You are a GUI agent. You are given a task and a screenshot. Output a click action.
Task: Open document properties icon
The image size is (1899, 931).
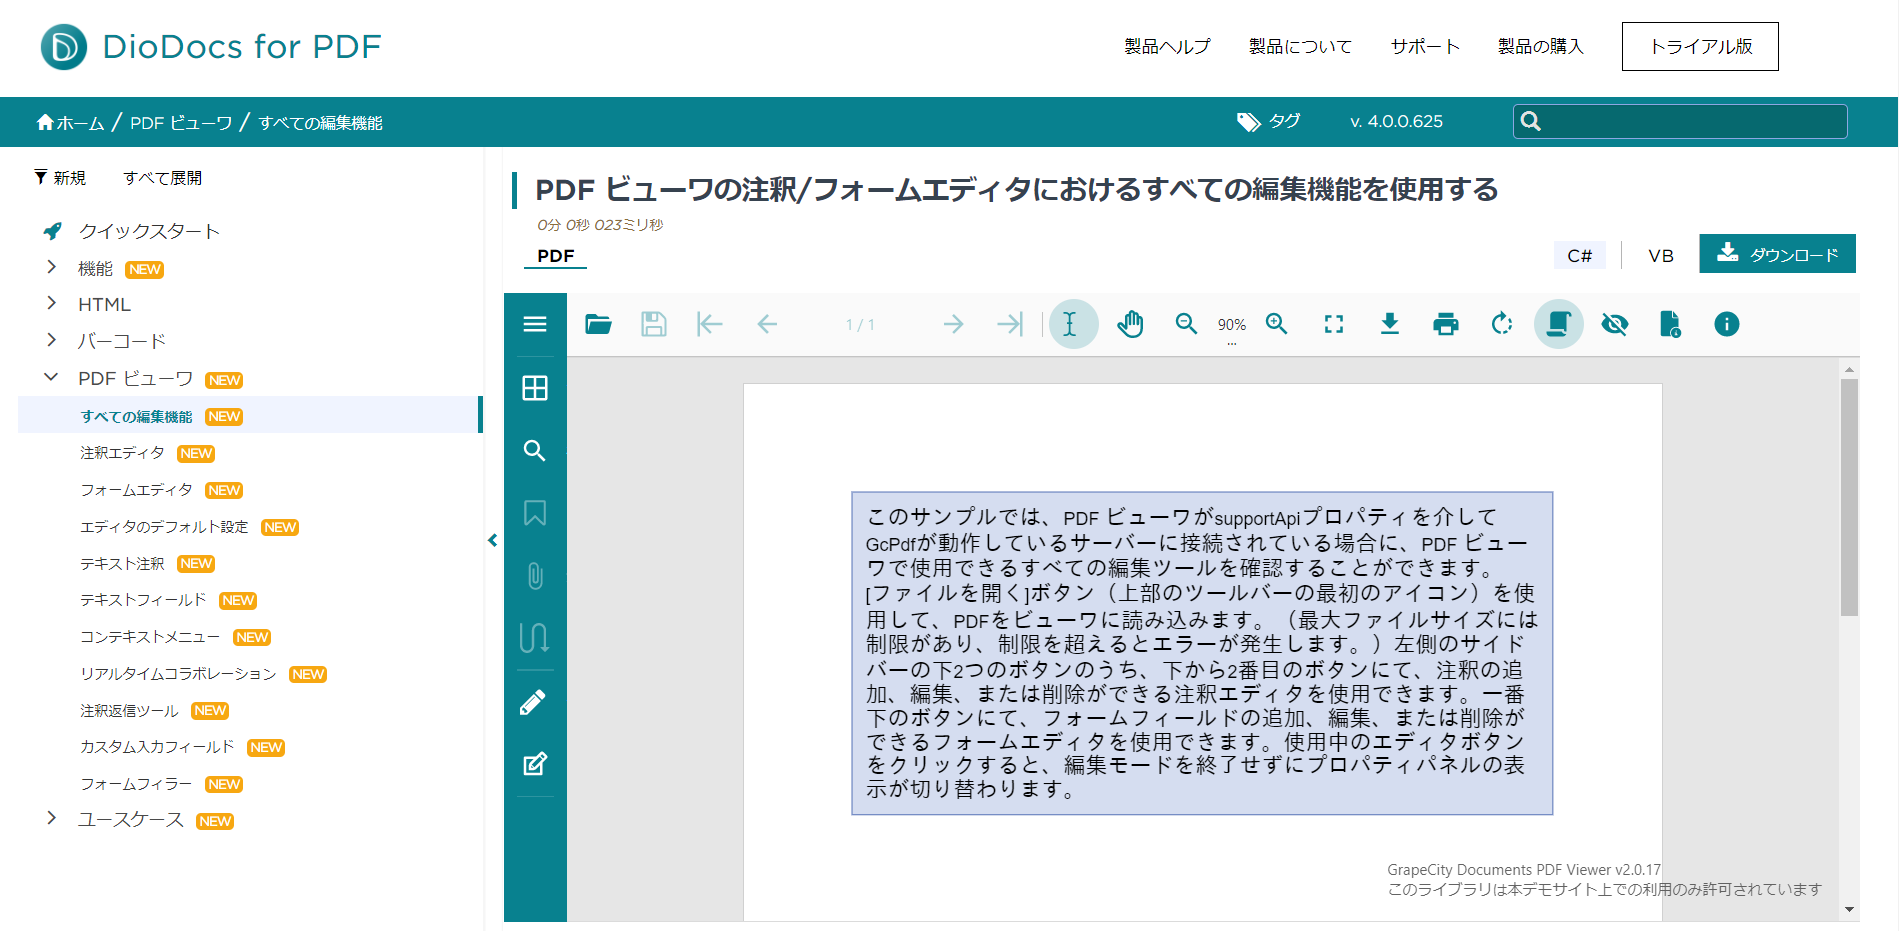tap(1670, 324)
